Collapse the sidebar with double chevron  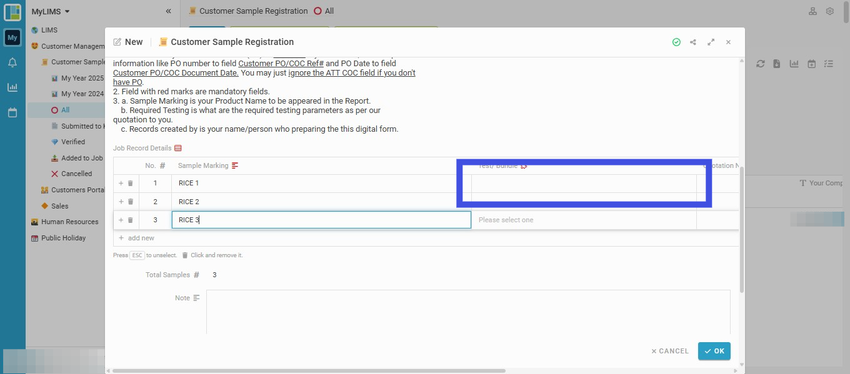pos(169,11)
